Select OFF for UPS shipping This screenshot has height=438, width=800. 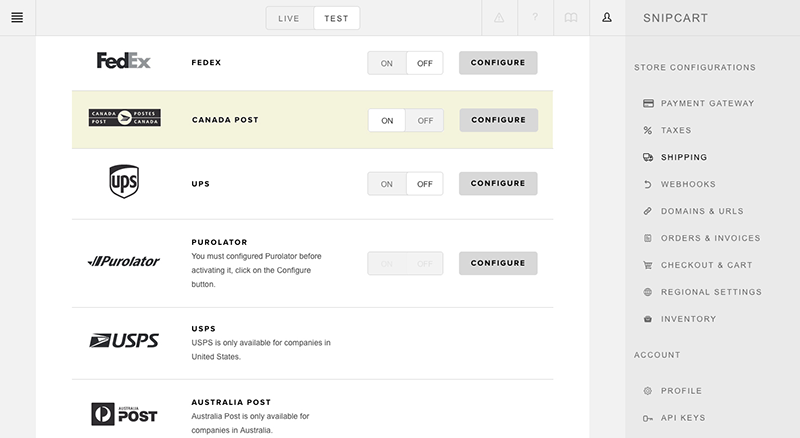(x=424, y=184)
